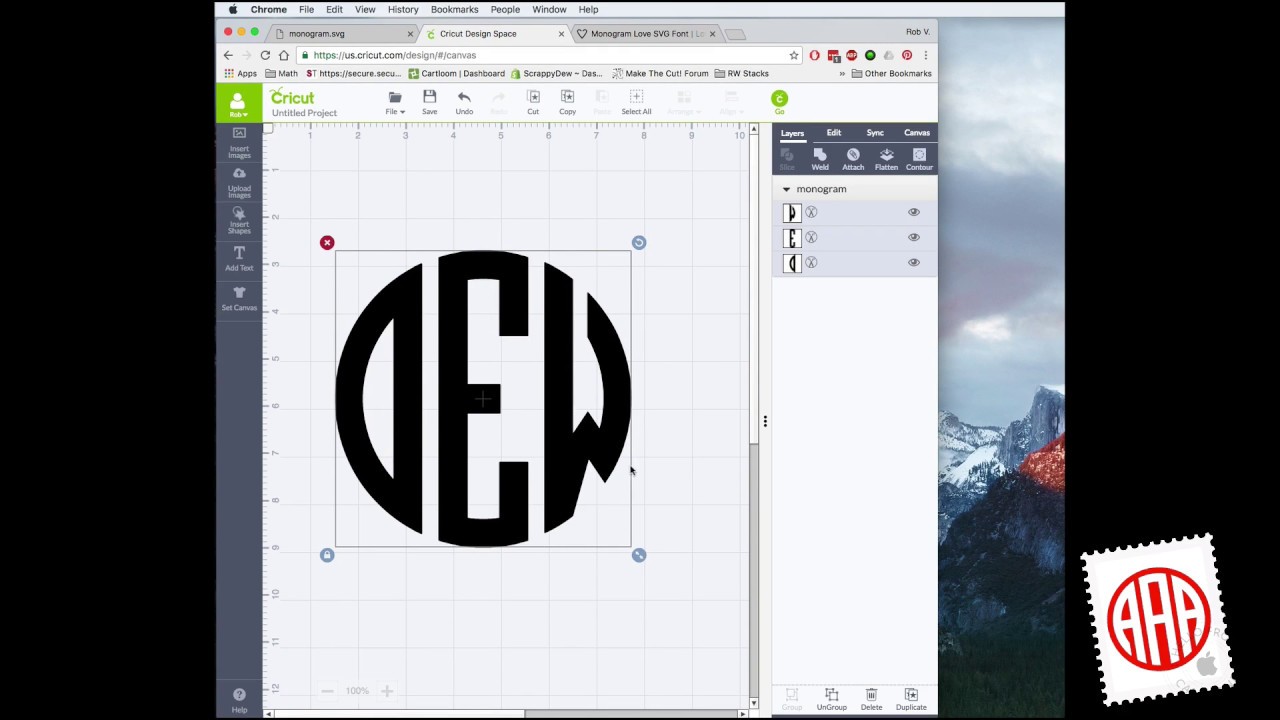The height and width of the screenshot is (720, 1280).
Task: Open Cricut Help in the sidebar
Action: [x=239, y=700]
